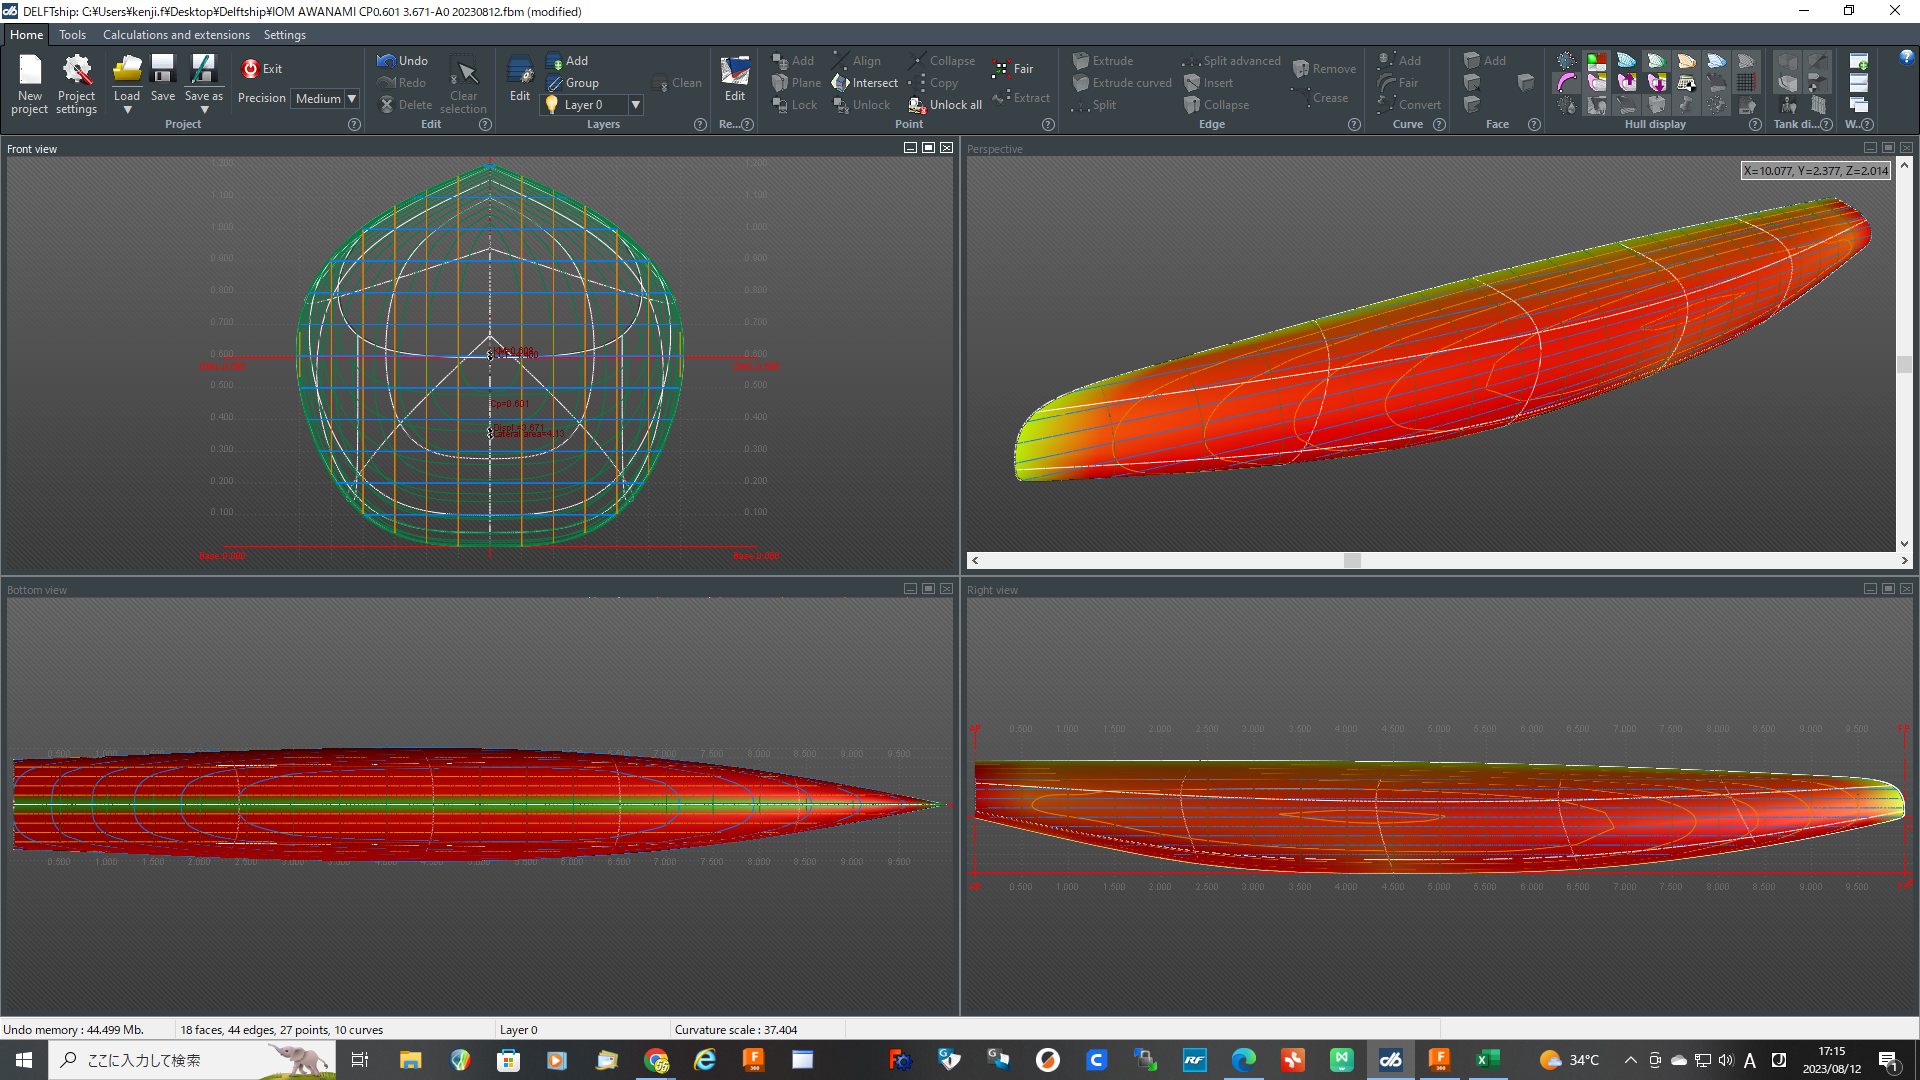Expand the Load dropdown arrow
The width and height of the screenshot is (1920, 1080).
click(x=127, y=110)
